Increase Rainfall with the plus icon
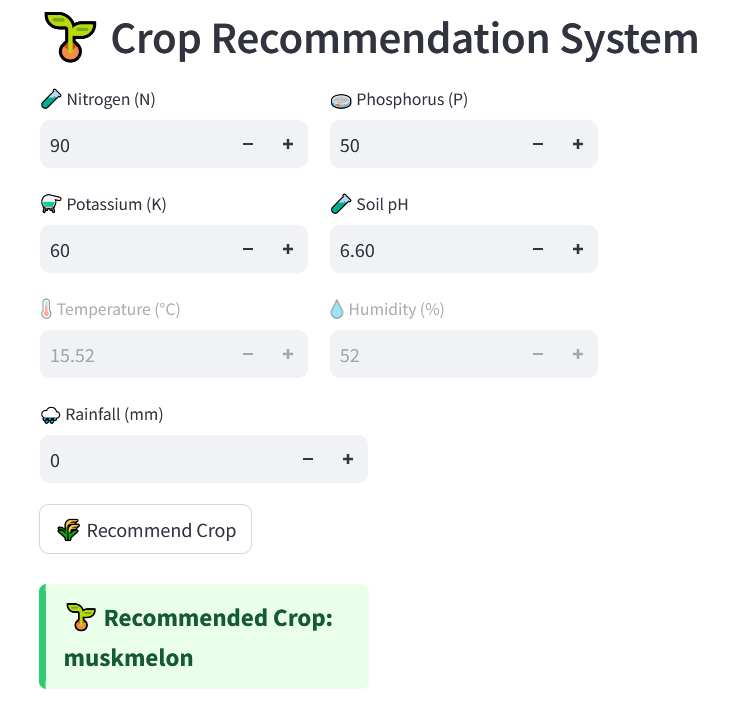The width and height of the screenshot is (736, 709). coord(348,460)
